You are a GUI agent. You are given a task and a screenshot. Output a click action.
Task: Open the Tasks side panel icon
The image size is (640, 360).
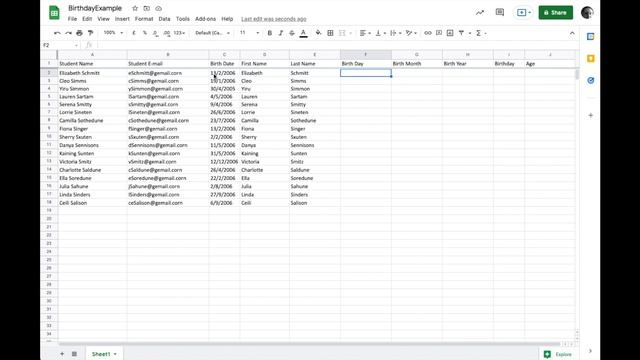tap(591, 80)
